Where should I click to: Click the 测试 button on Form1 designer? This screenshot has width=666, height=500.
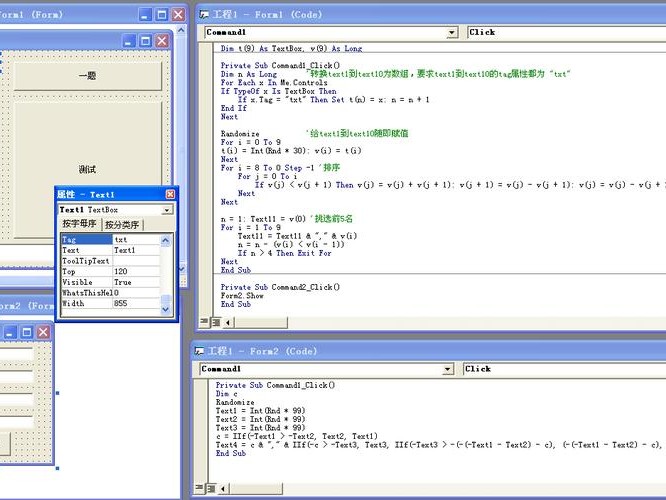(88, 169)
